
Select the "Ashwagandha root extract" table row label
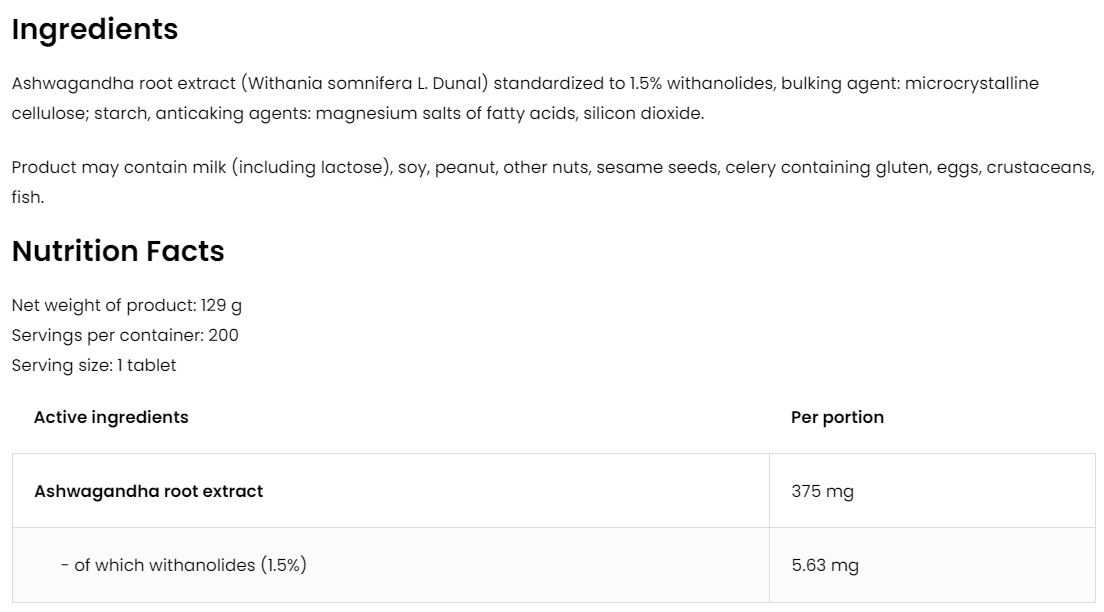click(x=149, y=491)
